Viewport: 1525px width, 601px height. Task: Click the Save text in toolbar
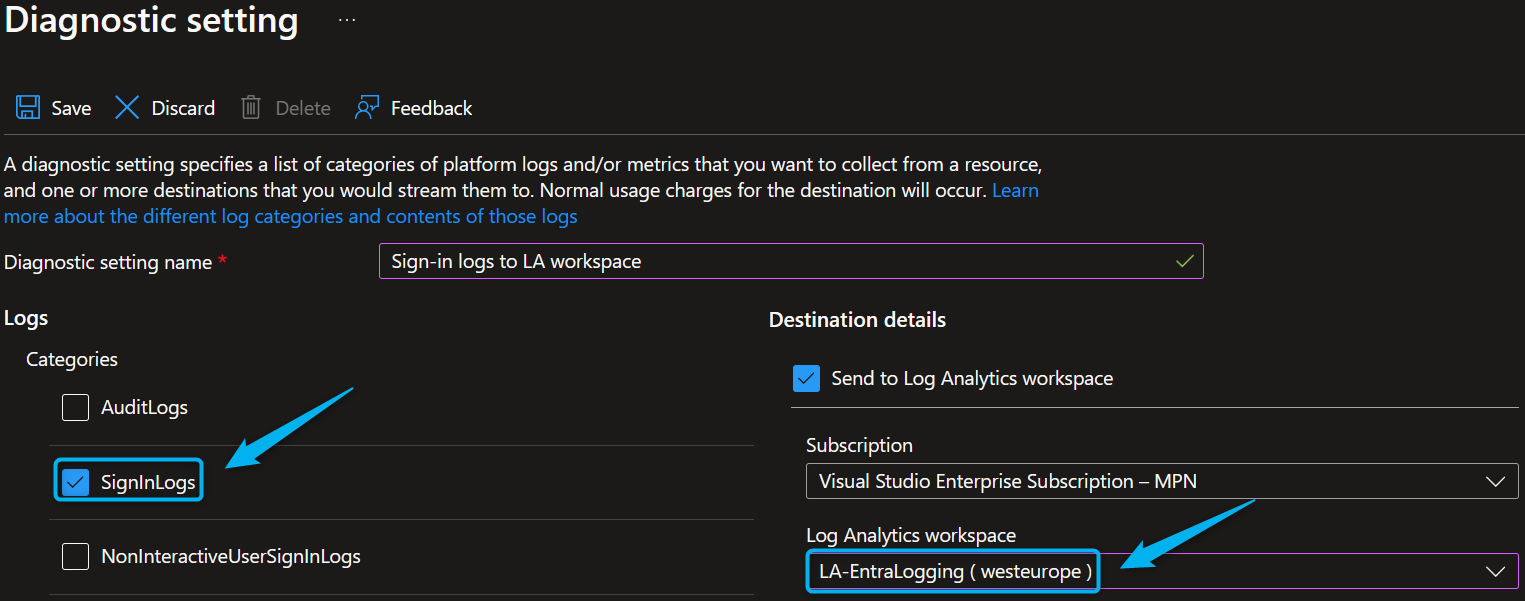point(71,108)
